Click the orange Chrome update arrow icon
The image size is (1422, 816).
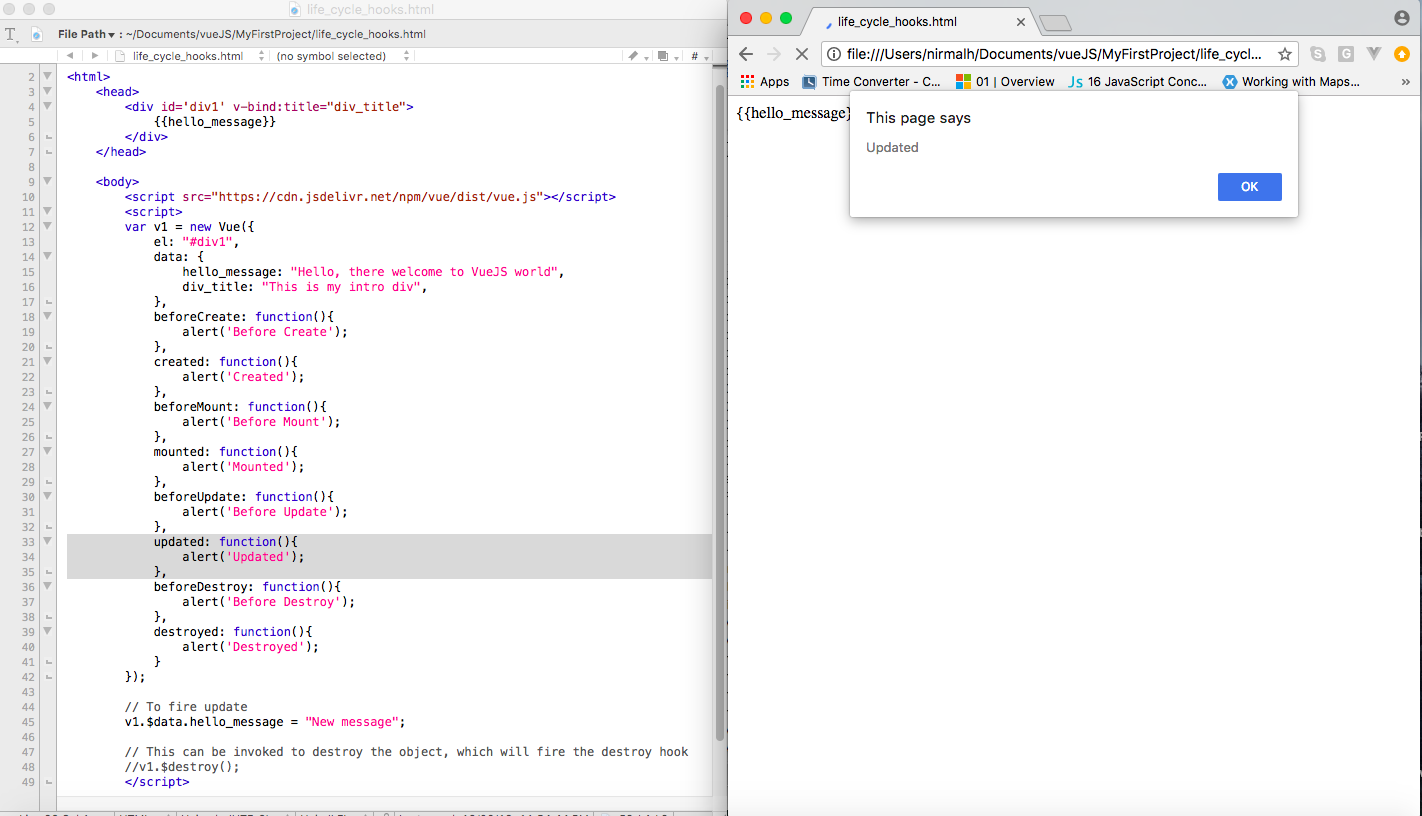click(1402, 54)
